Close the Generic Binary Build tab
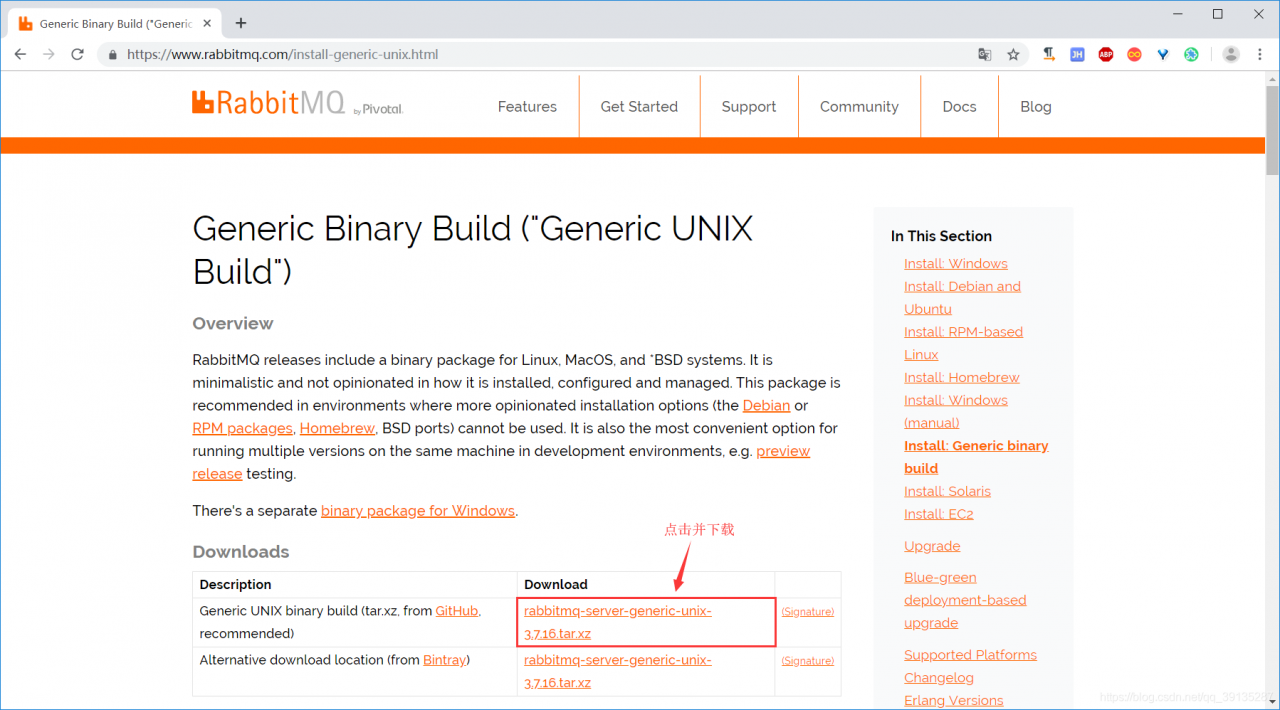The width and height of the screenshot is (1280, 710). click(208, 23)
